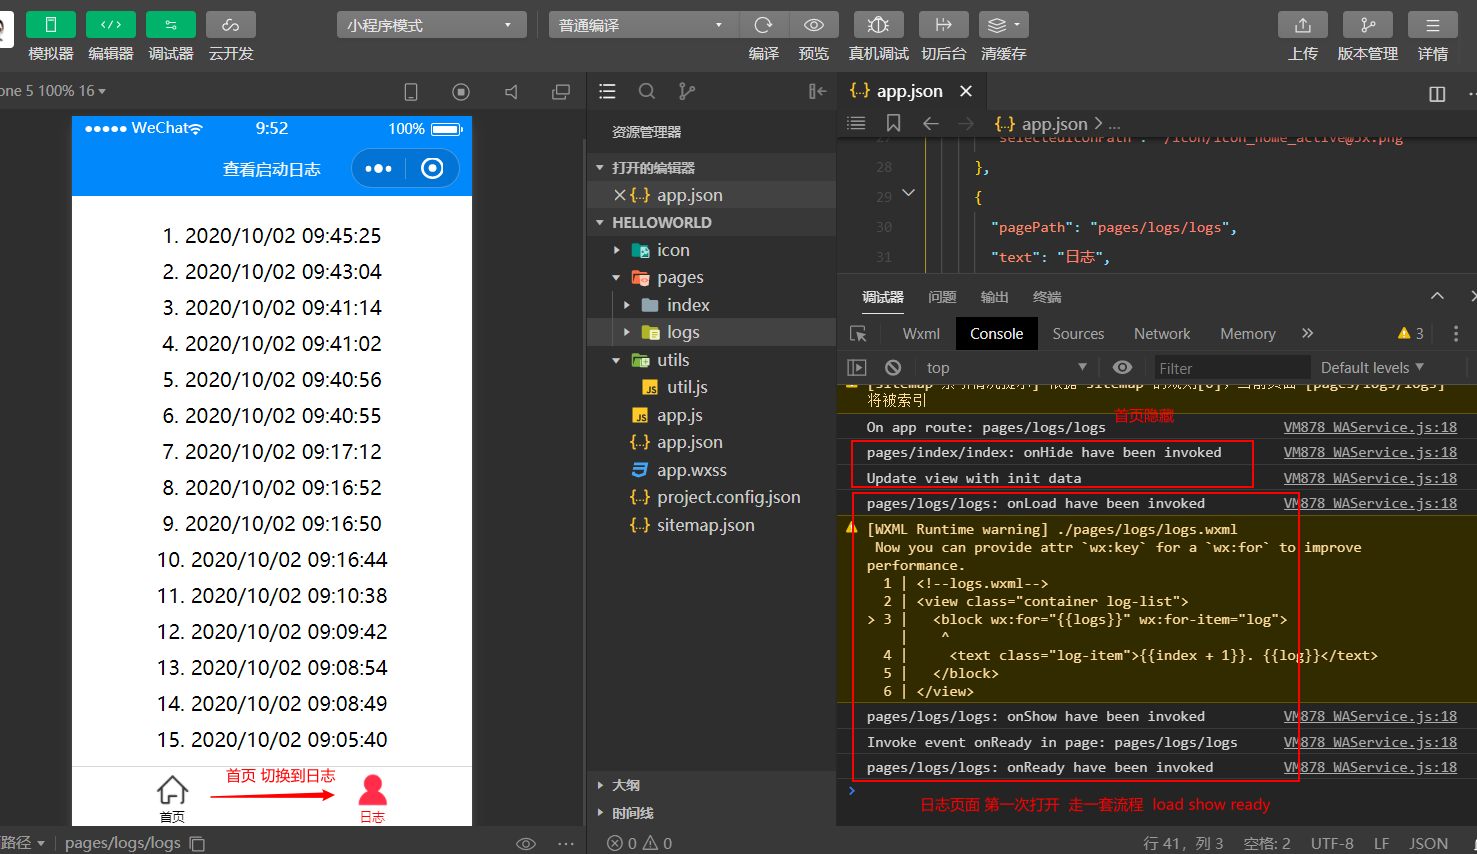Image resolution: width=1477 pixels, height=854 pixels.
Task: Switch to the Memory devtools tab
Action: point(1248,334)
